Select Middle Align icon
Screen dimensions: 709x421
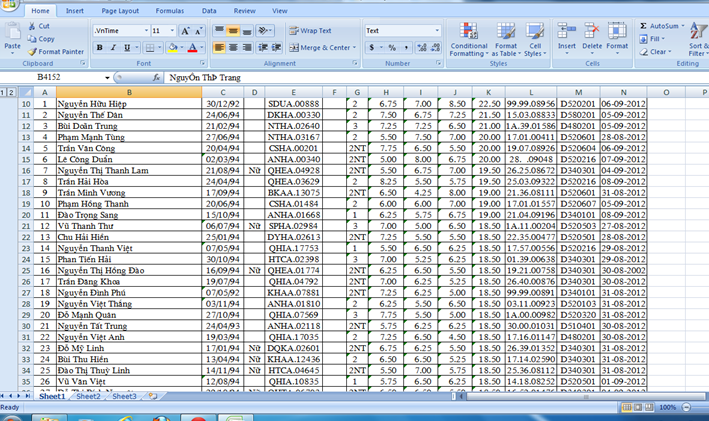[233, 31]
